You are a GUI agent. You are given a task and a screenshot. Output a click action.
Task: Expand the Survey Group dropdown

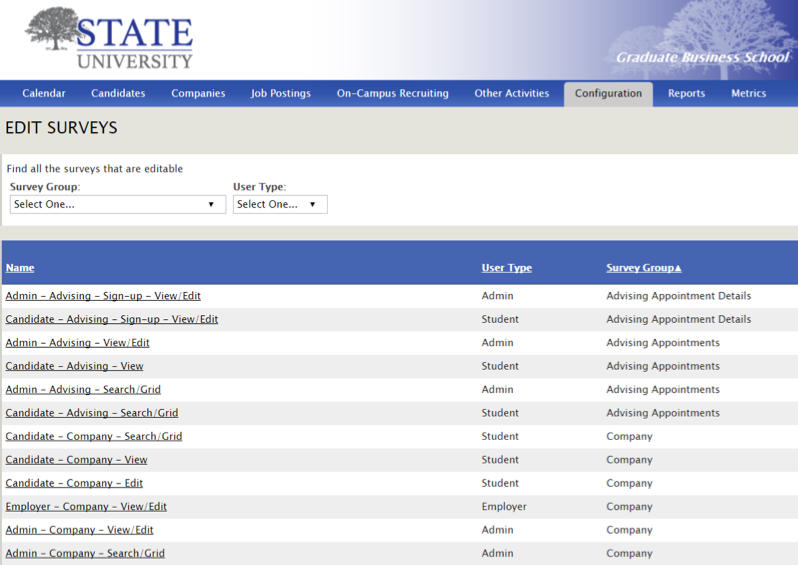tap(118, 204)
